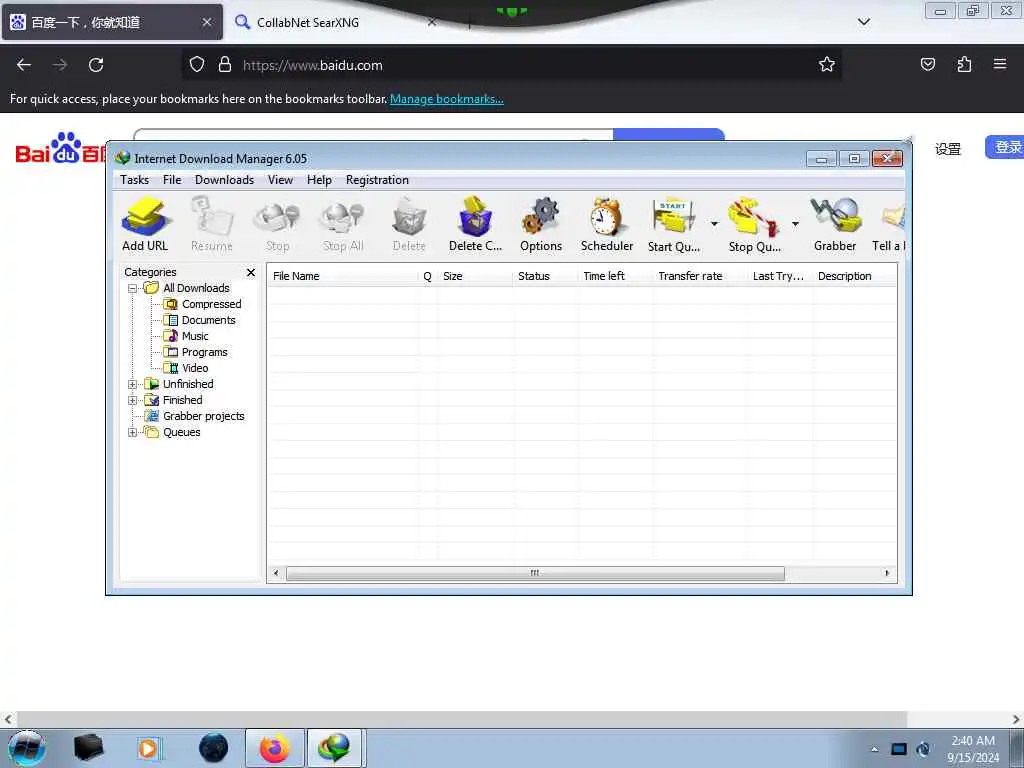This screenshot has height=768, width=1024.
Task: Open the Grabber tool icon
Action: [x=835, y=224]
